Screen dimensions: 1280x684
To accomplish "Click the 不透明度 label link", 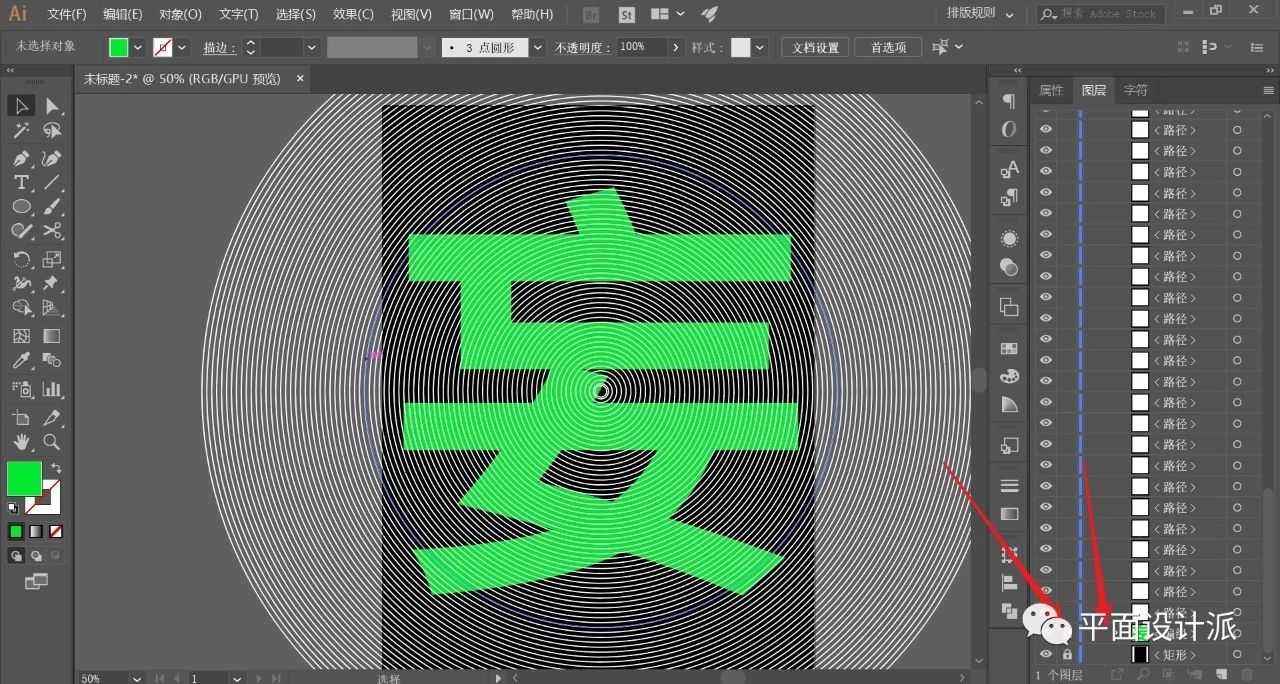I will 581,47.
